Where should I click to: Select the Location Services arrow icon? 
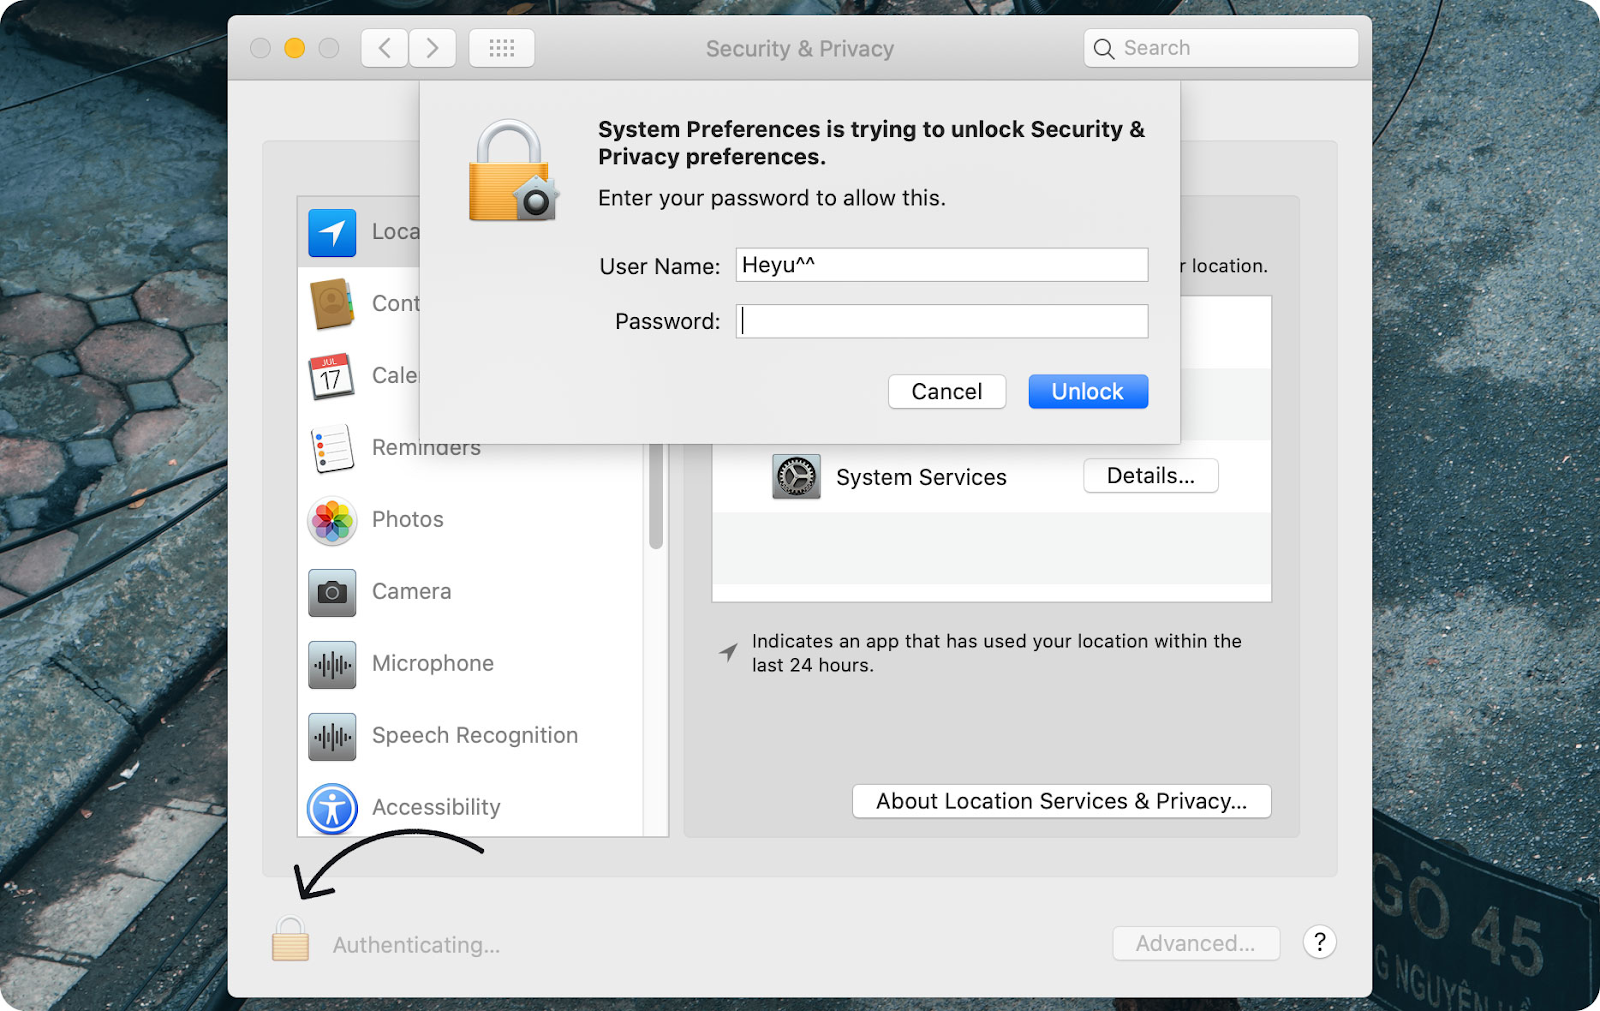pyautogui.click(x=332, y=233)
